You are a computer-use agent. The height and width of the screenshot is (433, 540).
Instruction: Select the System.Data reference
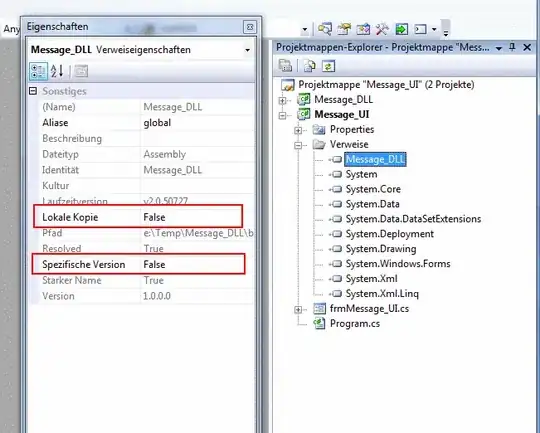tap(372, 204)
